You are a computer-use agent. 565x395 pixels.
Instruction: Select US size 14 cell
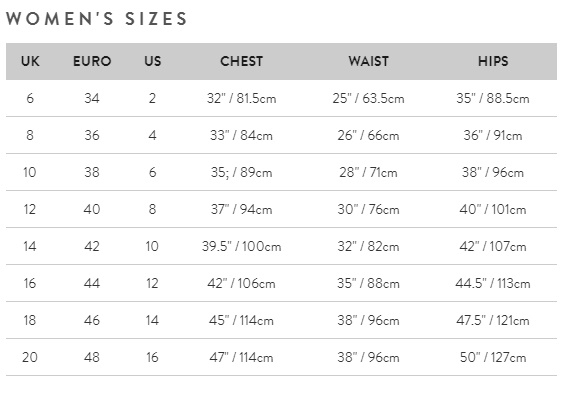152,320
